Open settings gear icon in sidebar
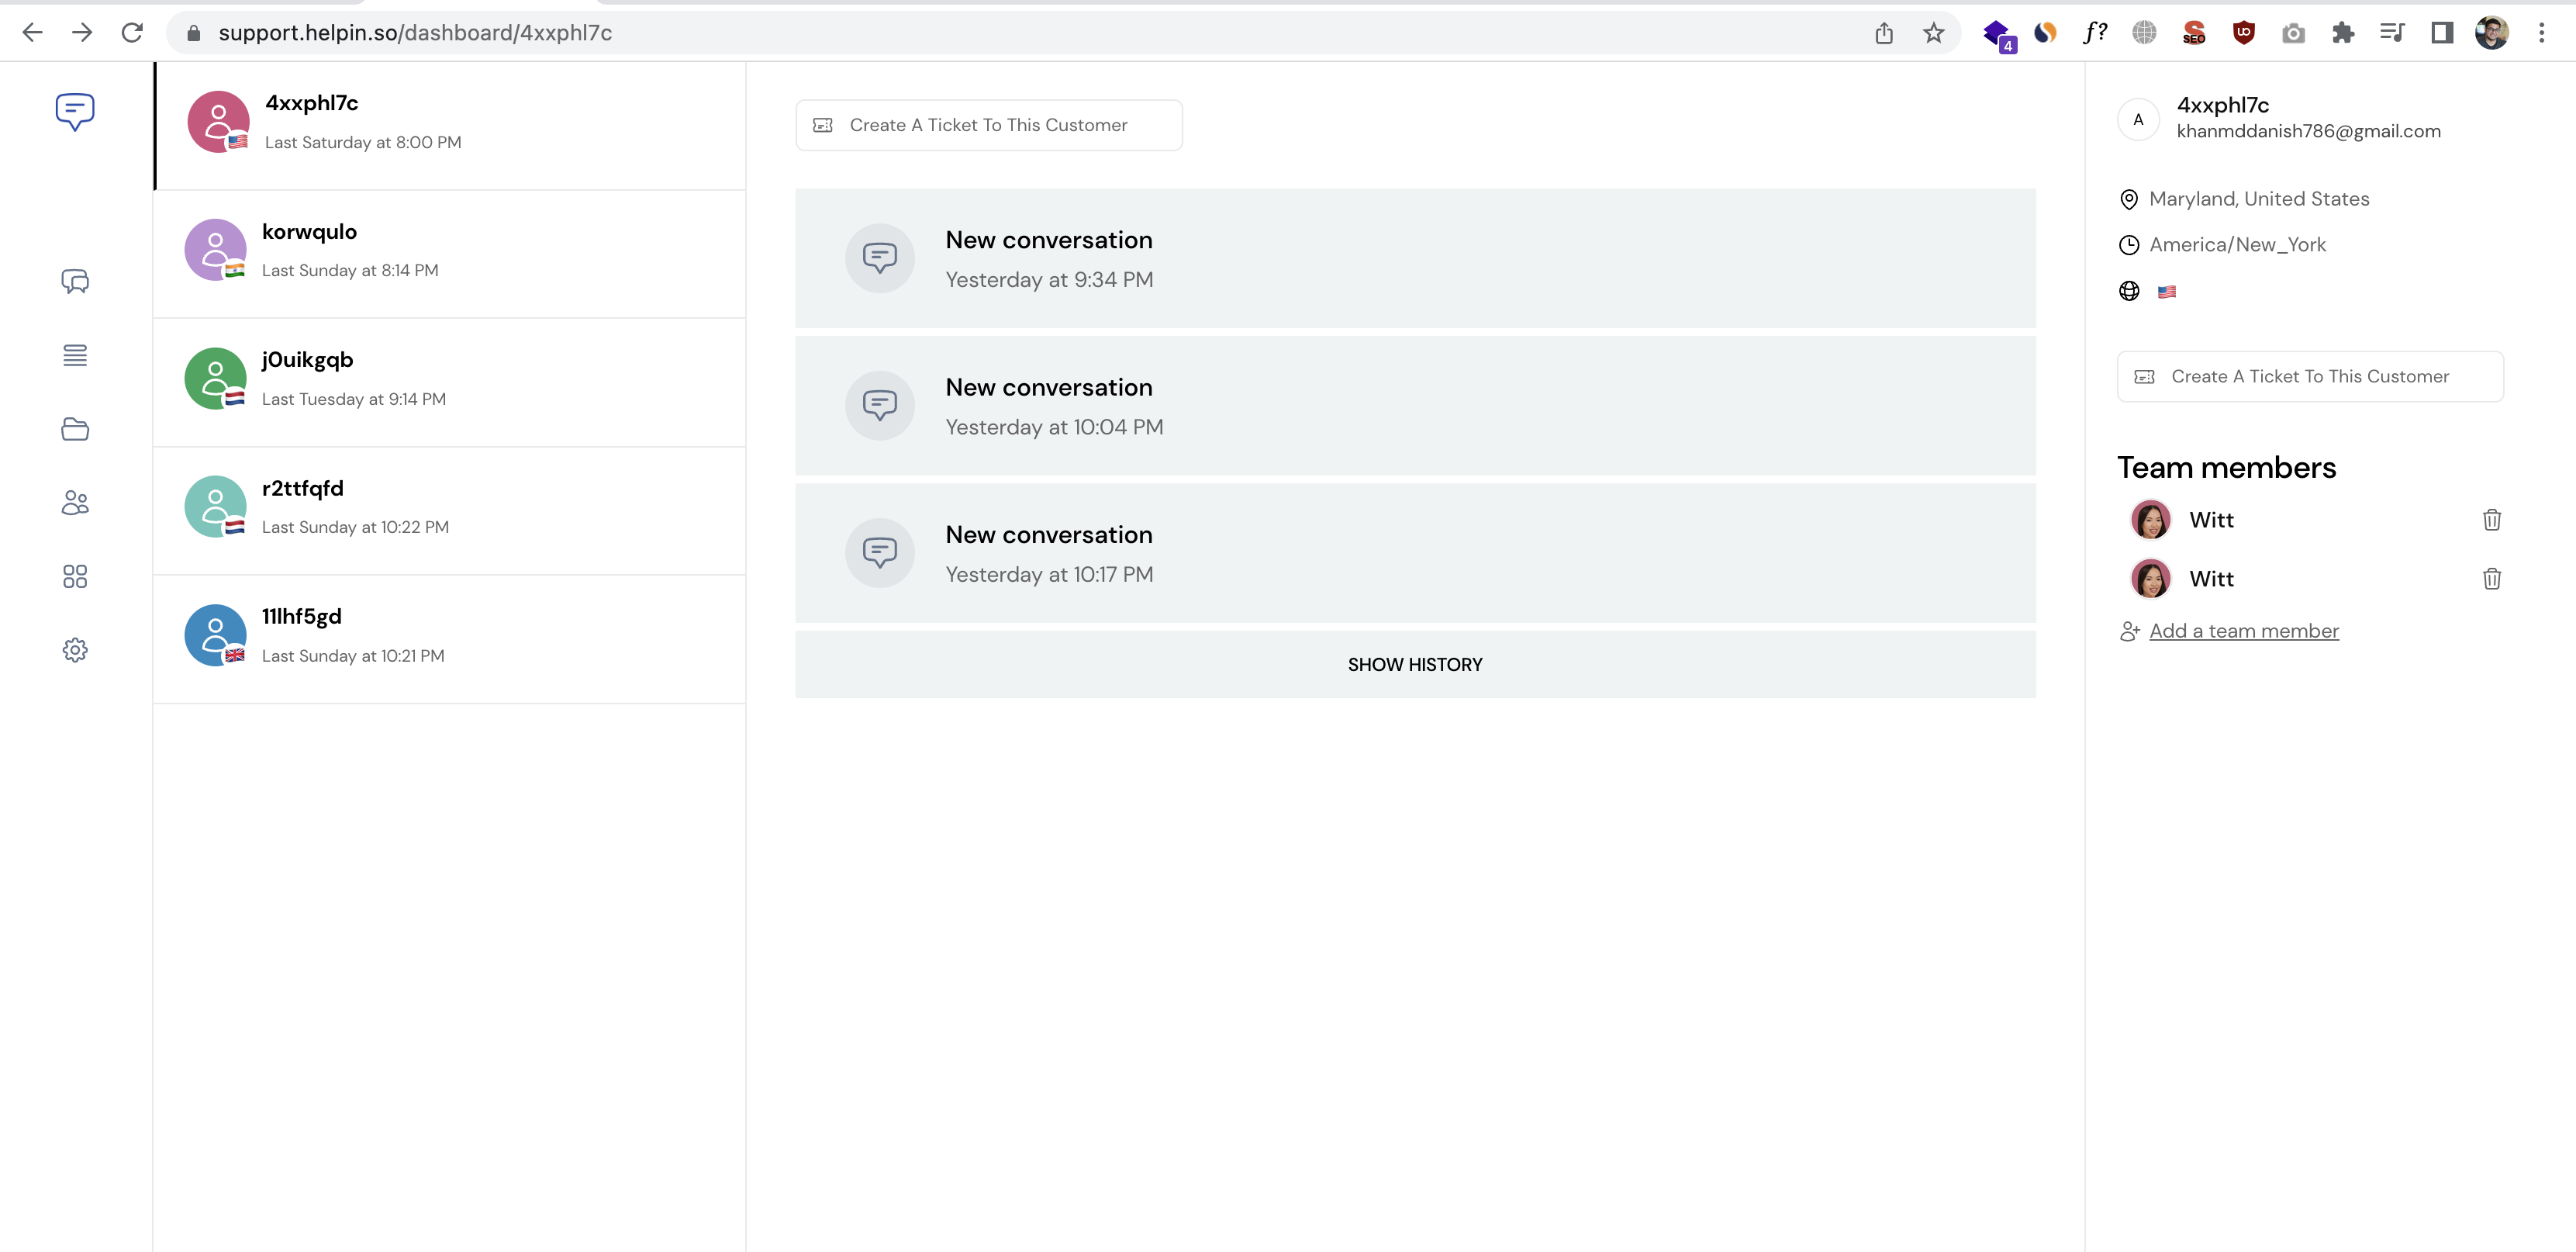The height and width of the screenshot is (1252, 2576). click(x=75, y=650)
